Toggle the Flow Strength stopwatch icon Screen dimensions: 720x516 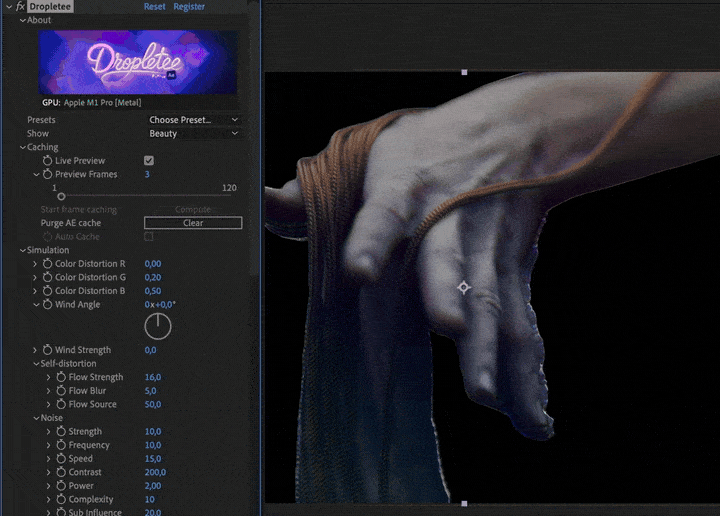click(60, 377)
